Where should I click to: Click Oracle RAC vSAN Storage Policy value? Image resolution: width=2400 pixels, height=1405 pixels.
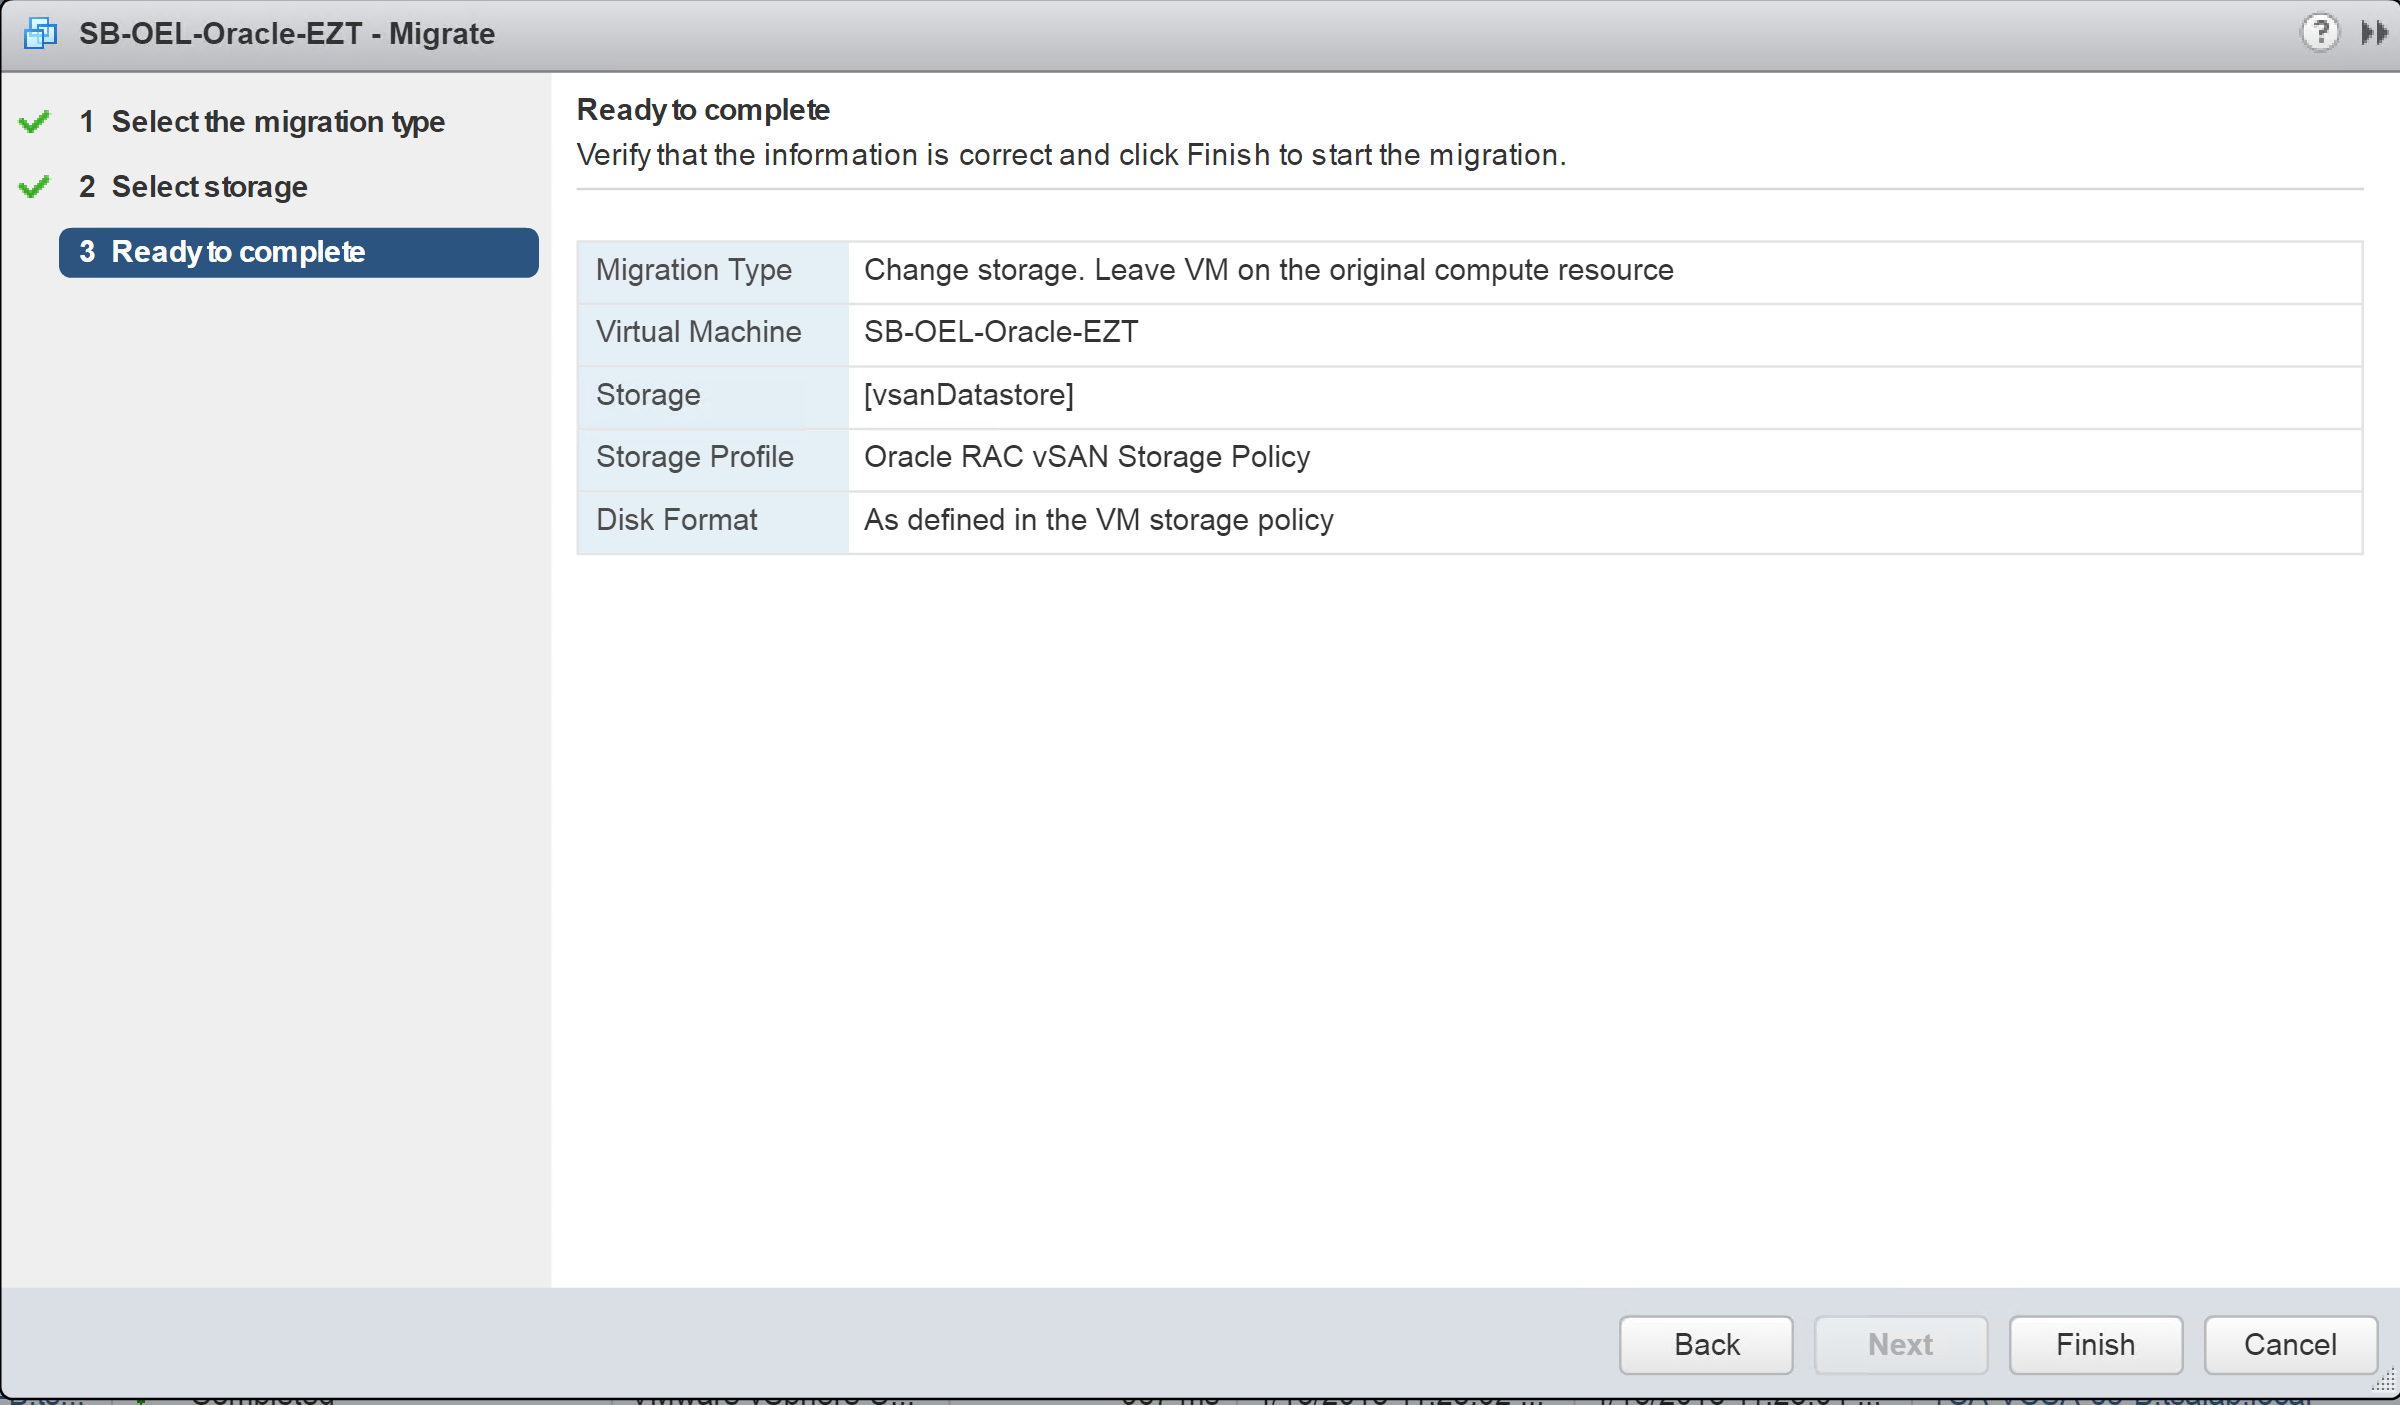click(1087, 457)
